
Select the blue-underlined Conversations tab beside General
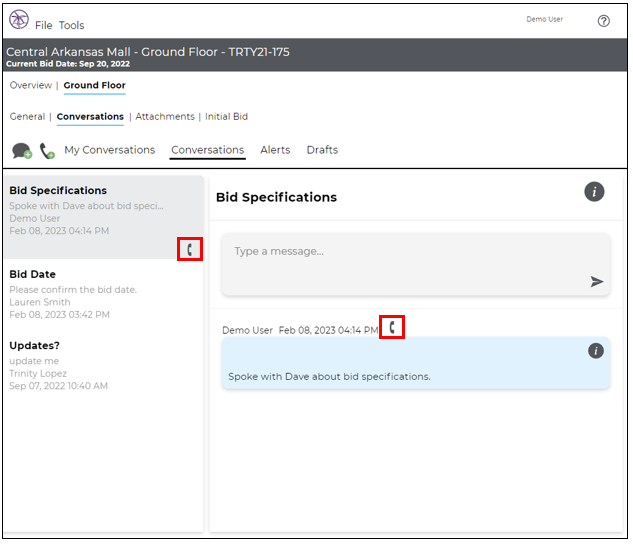pyautogui.click(x=90, y=117)
